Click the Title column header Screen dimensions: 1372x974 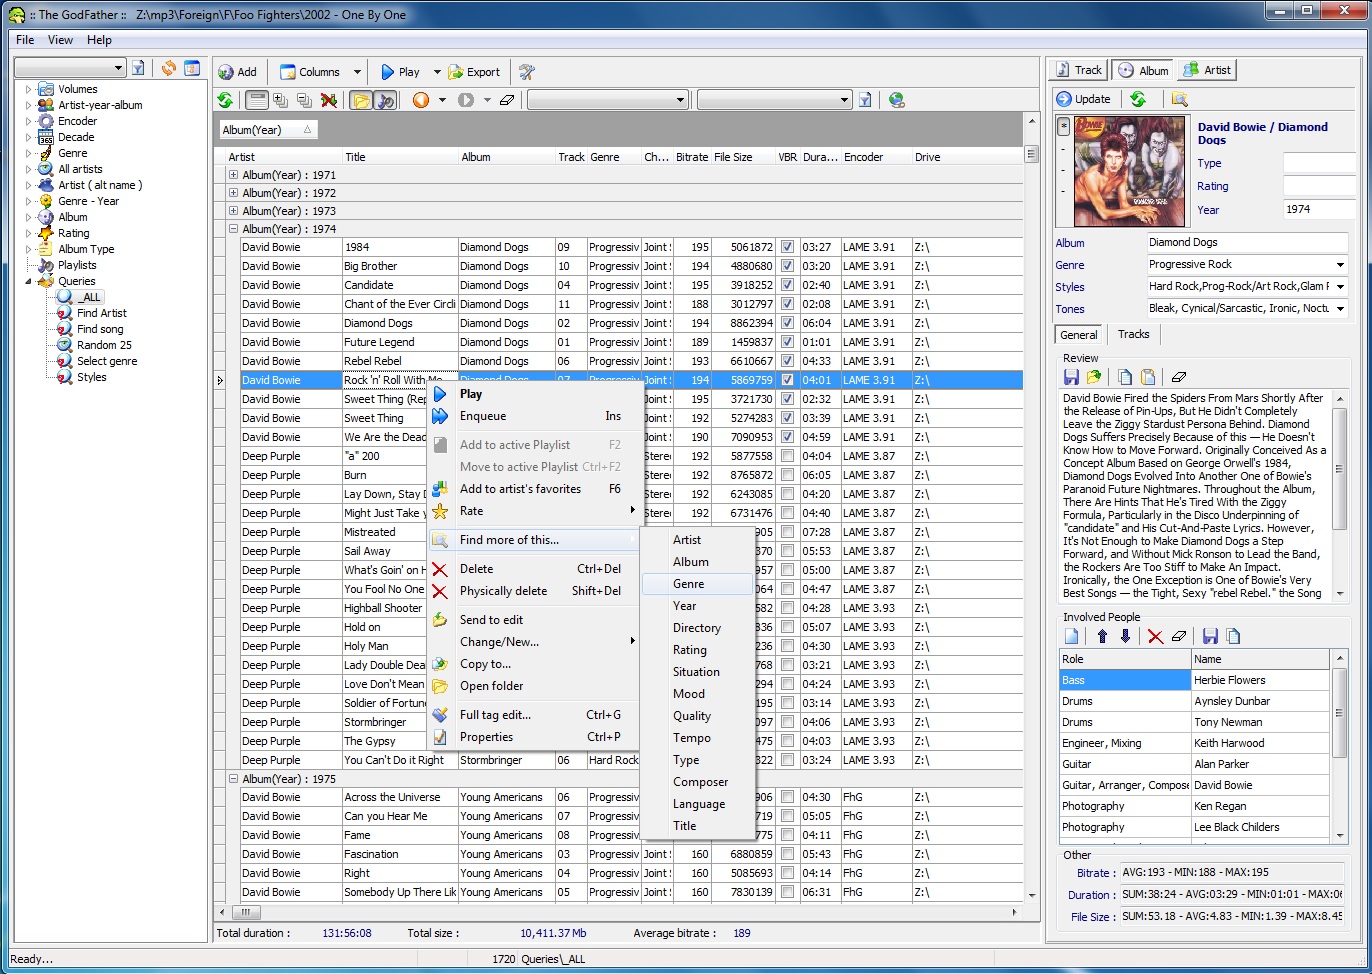(400, 157)
